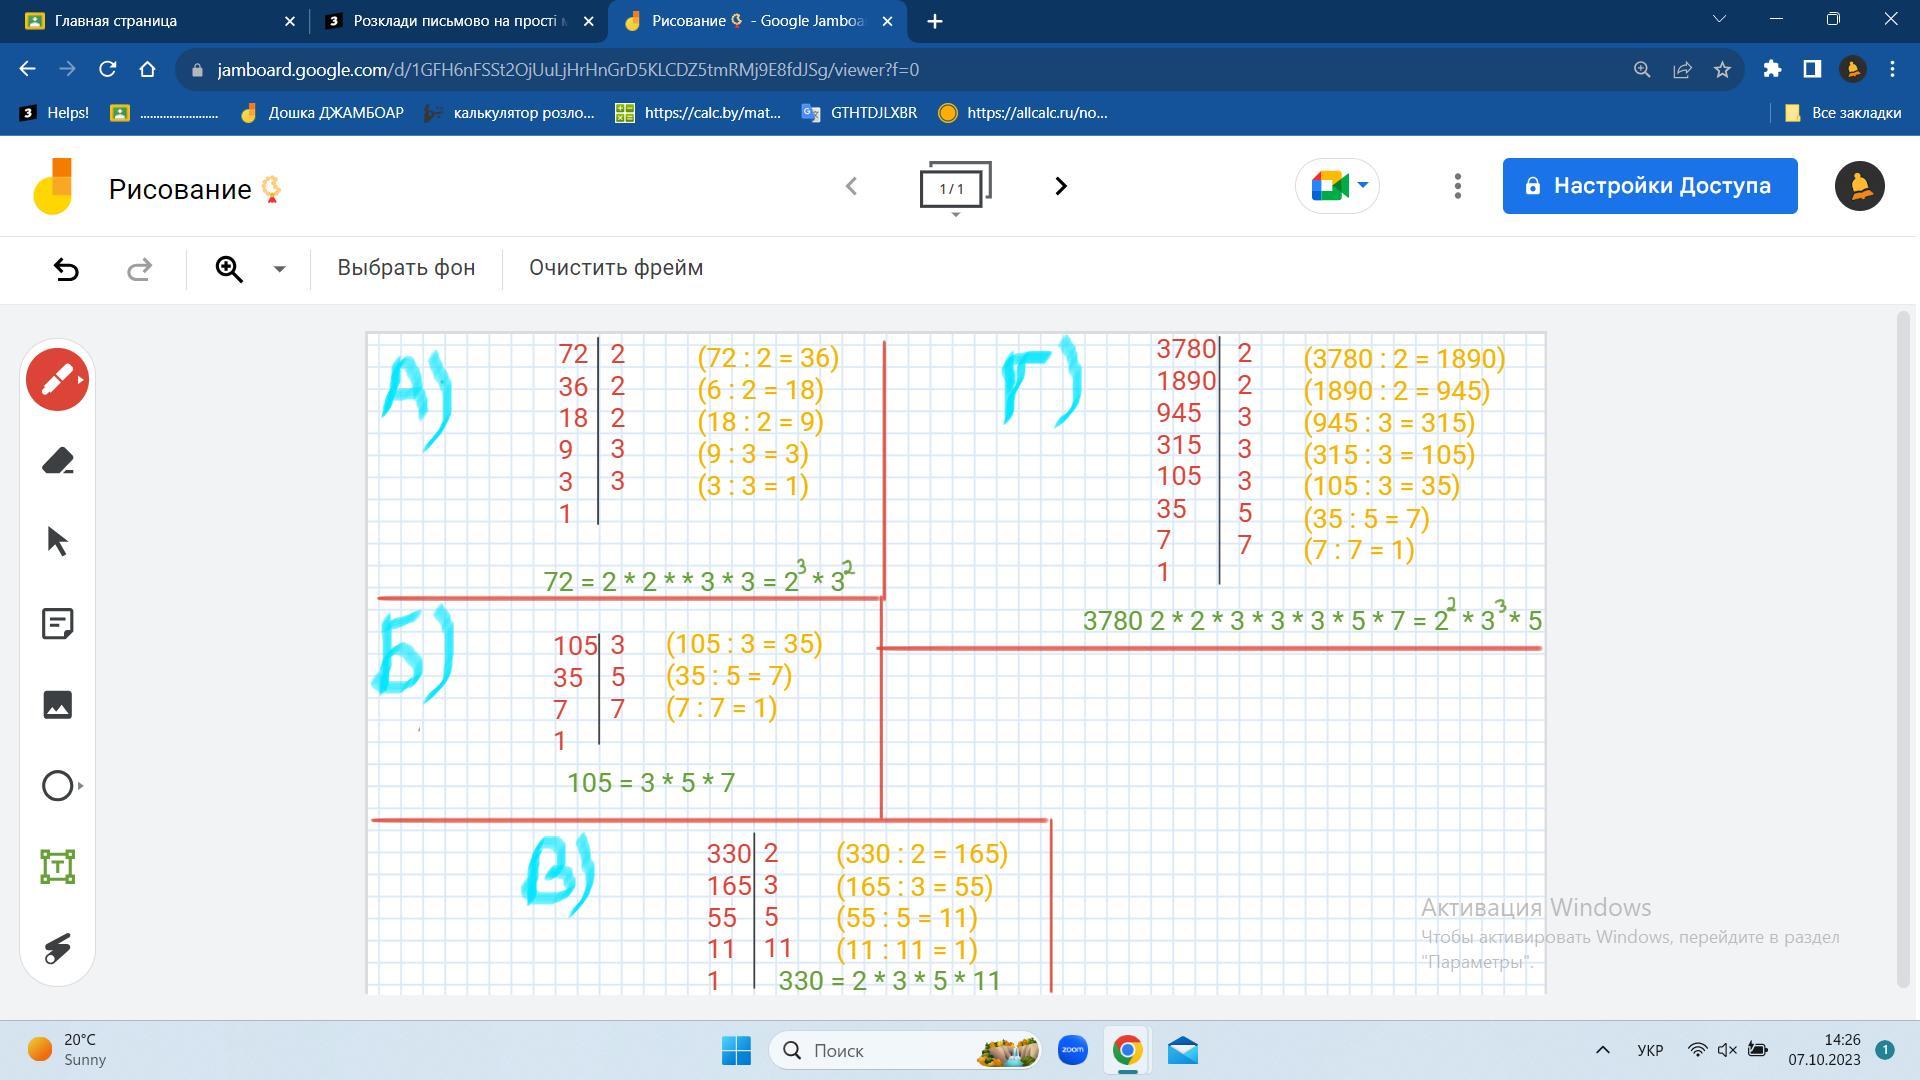
Task: Expand the frame bar under 1/1
Action: [955, 215]
